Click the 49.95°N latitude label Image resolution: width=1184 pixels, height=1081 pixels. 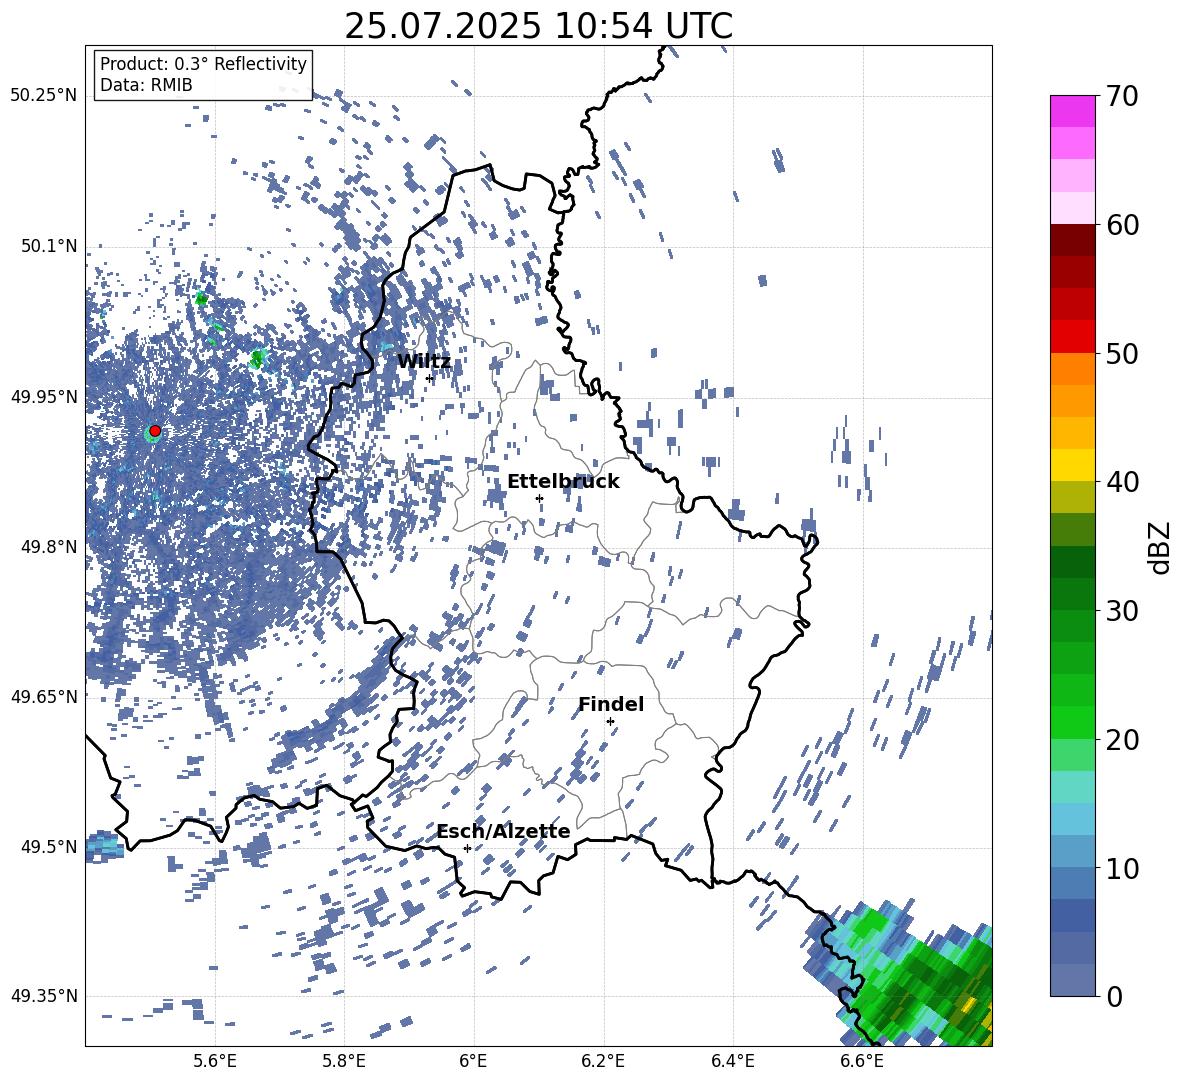(44, 396)
